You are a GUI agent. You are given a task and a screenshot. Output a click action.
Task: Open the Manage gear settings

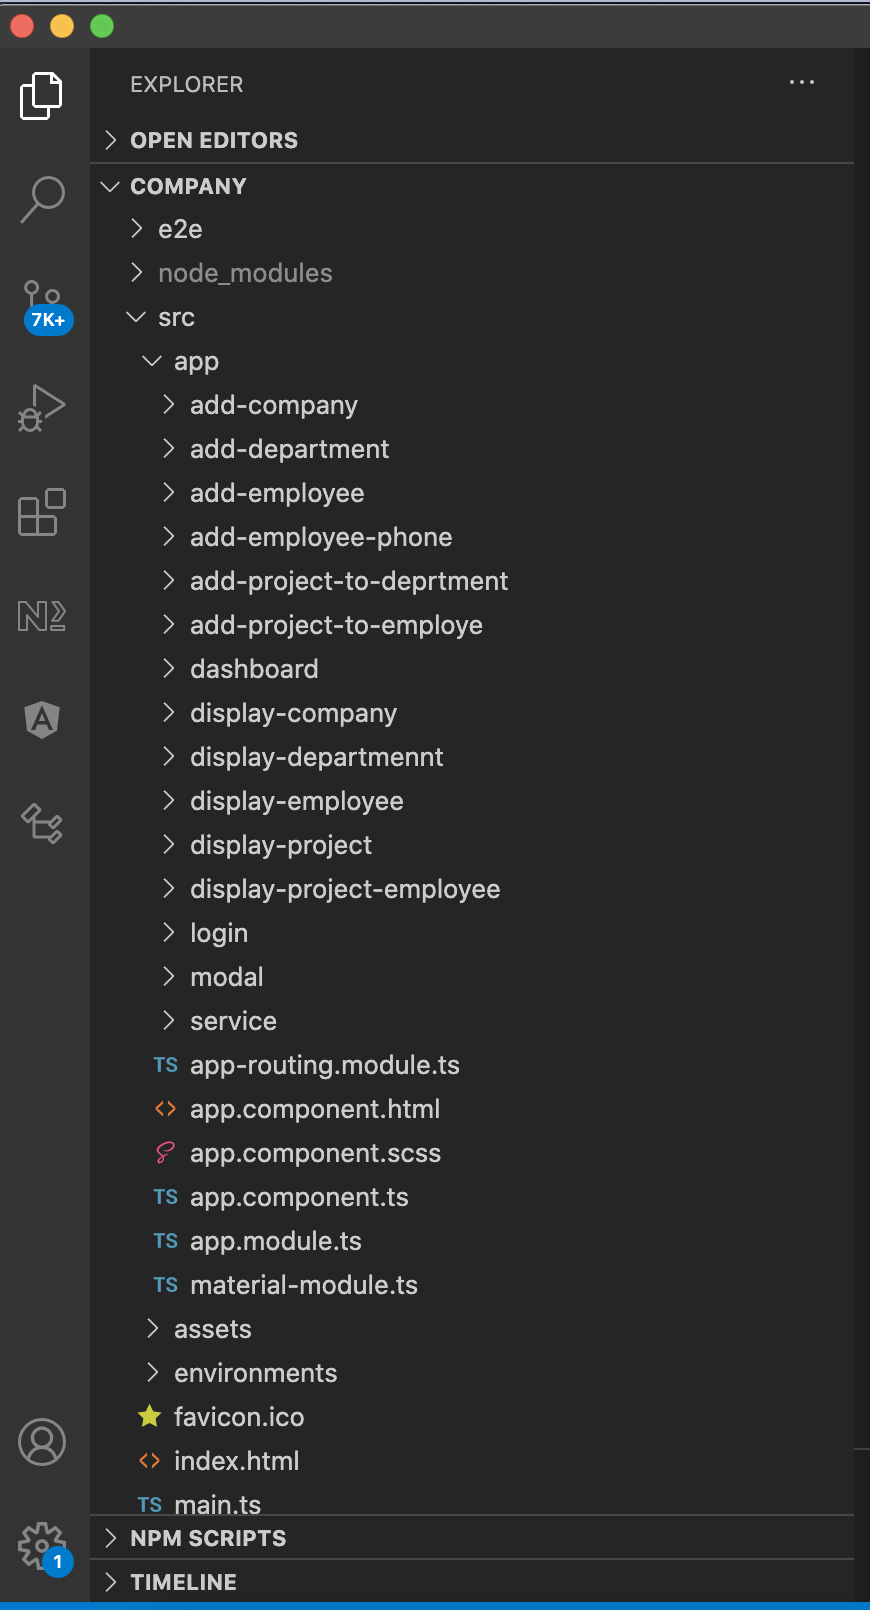click(42, 1546)
